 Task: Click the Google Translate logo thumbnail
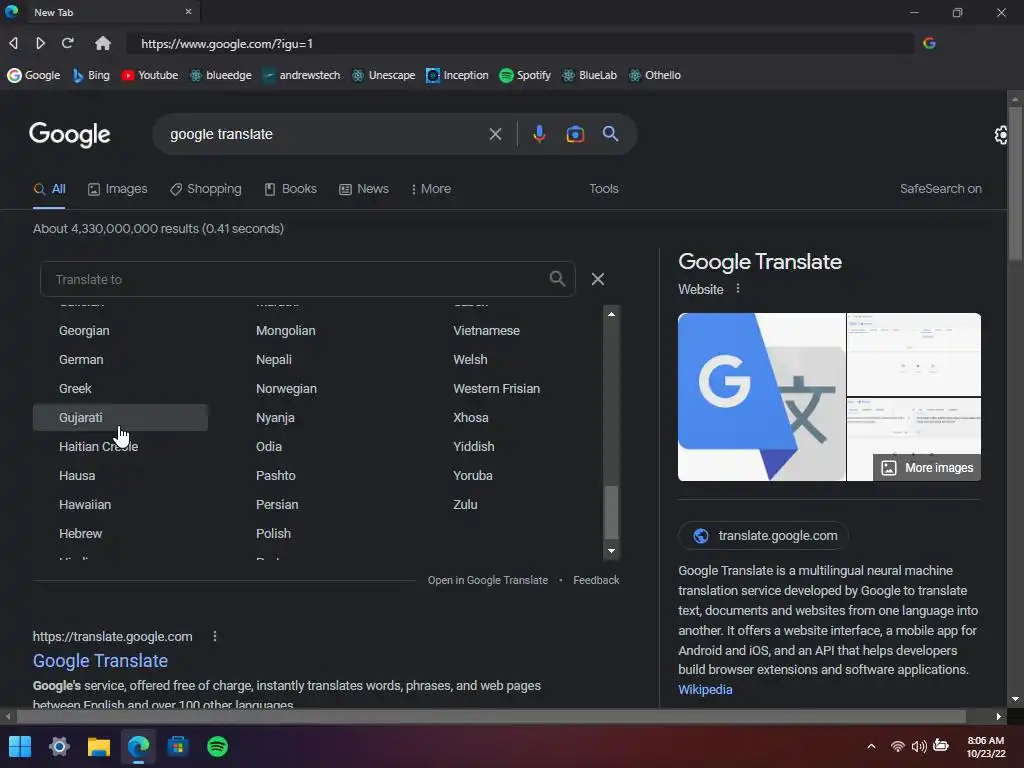pyautogui.click(x=761, y=397)
